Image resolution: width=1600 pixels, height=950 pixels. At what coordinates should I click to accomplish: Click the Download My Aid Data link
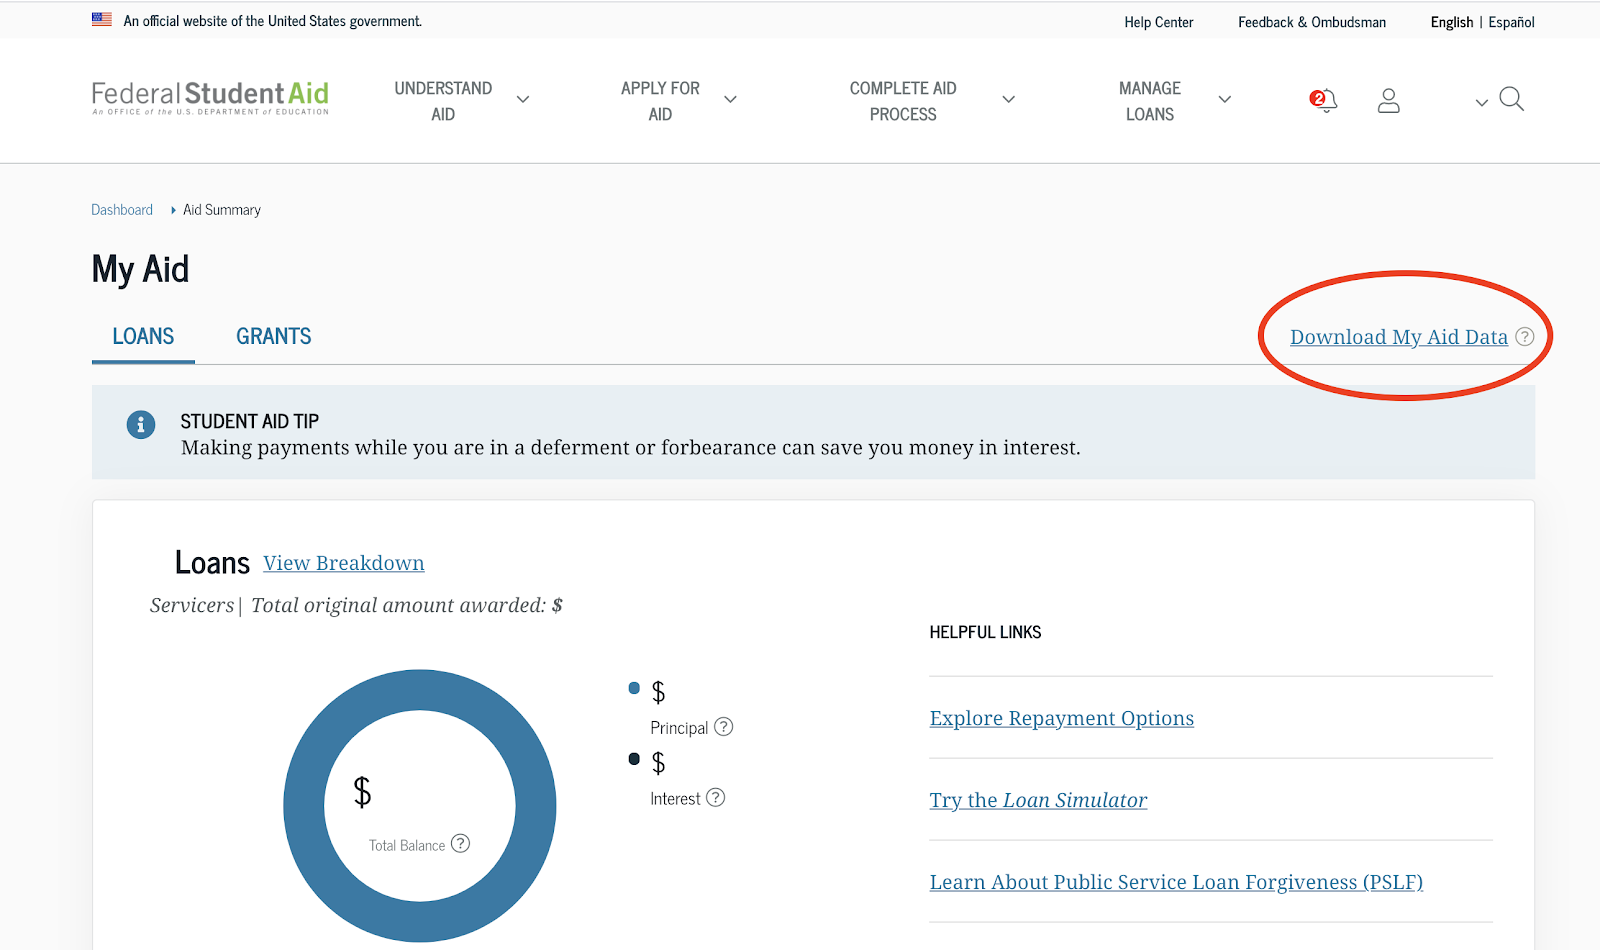click(x=1398, y=337)
